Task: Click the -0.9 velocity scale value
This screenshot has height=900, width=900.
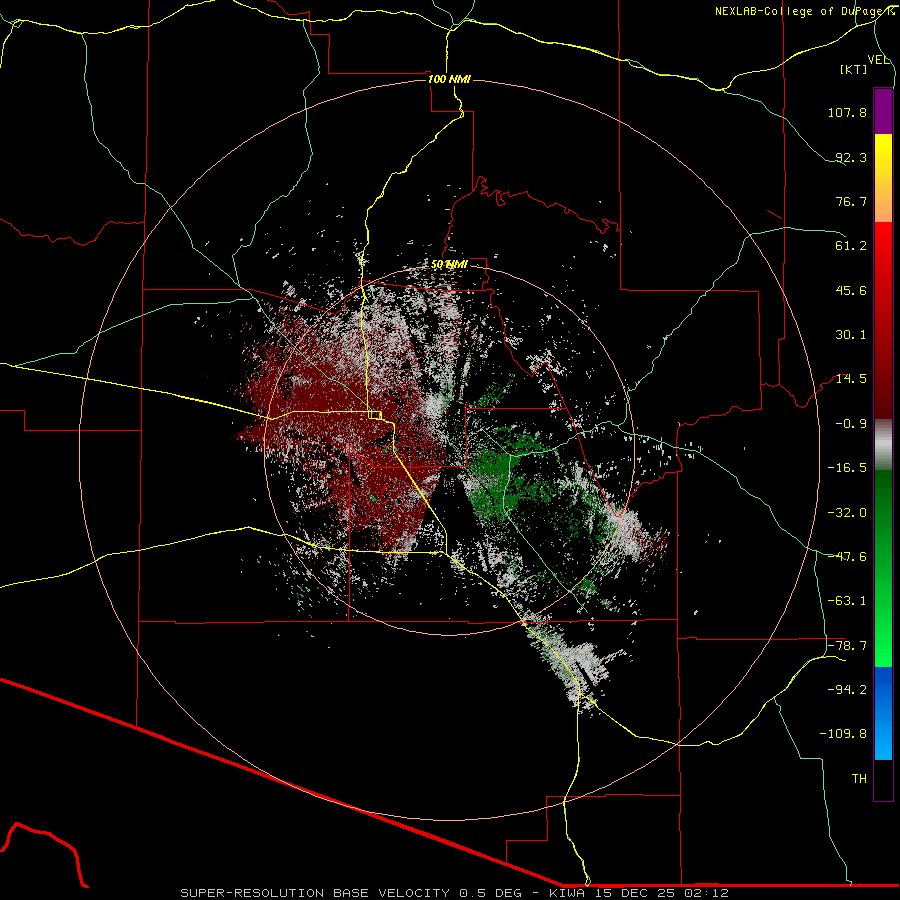Action: click(x=851, y=424)
